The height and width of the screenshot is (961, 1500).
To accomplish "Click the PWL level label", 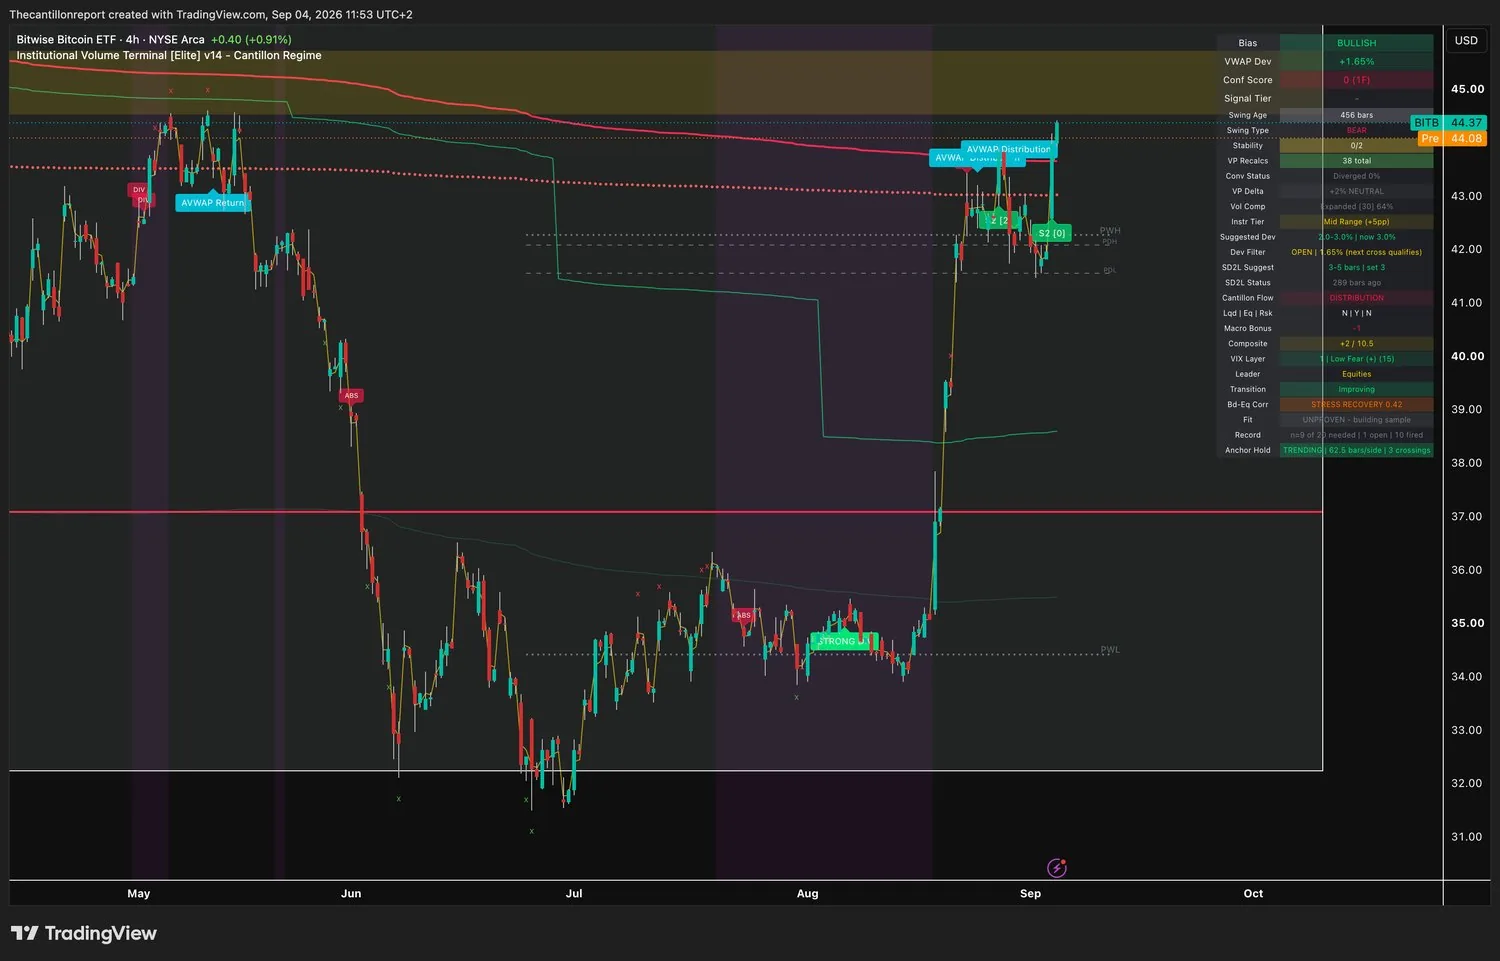I will [x=1110, y=650].
